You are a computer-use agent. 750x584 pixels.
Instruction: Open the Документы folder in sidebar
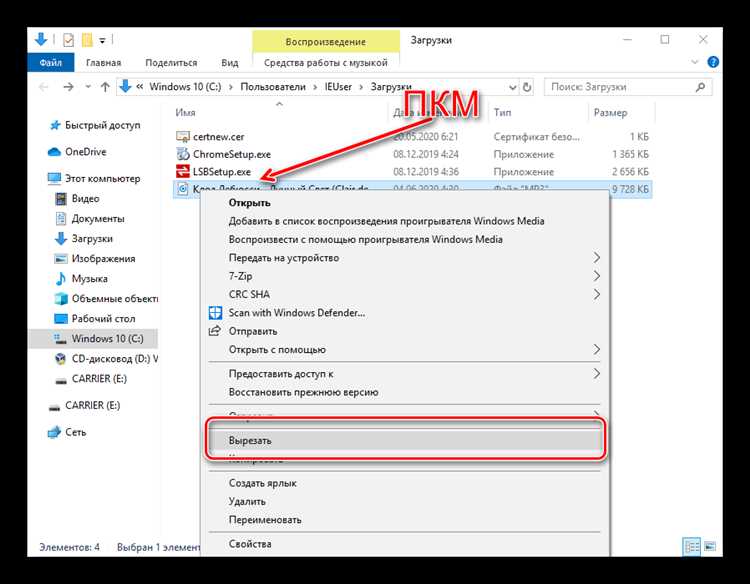pos(90,219)
